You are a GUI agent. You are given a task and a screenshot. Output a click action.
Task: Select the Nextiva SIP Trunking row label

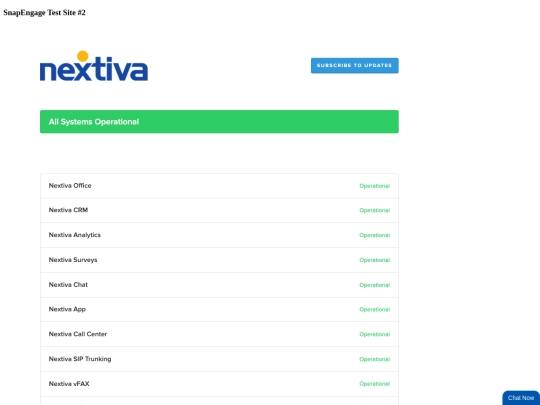point(80,359)
